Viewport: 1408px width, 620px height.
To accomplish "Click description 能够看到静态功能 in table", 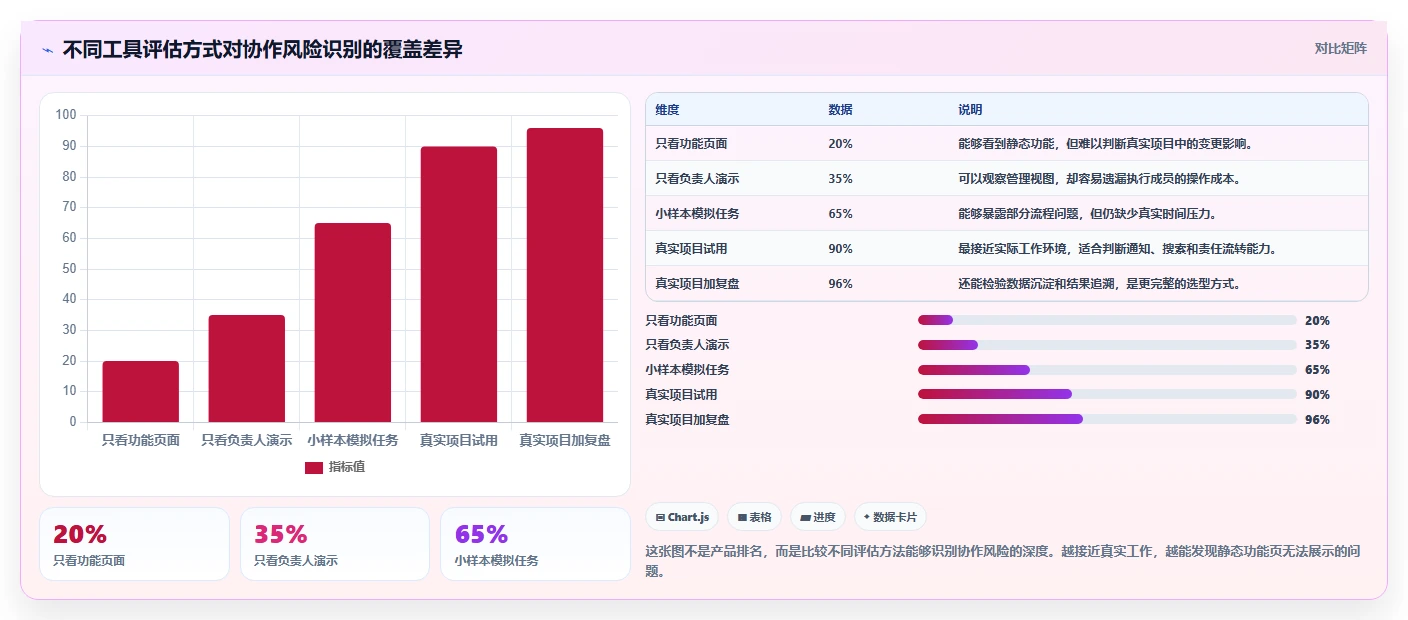I will 1105,144.
